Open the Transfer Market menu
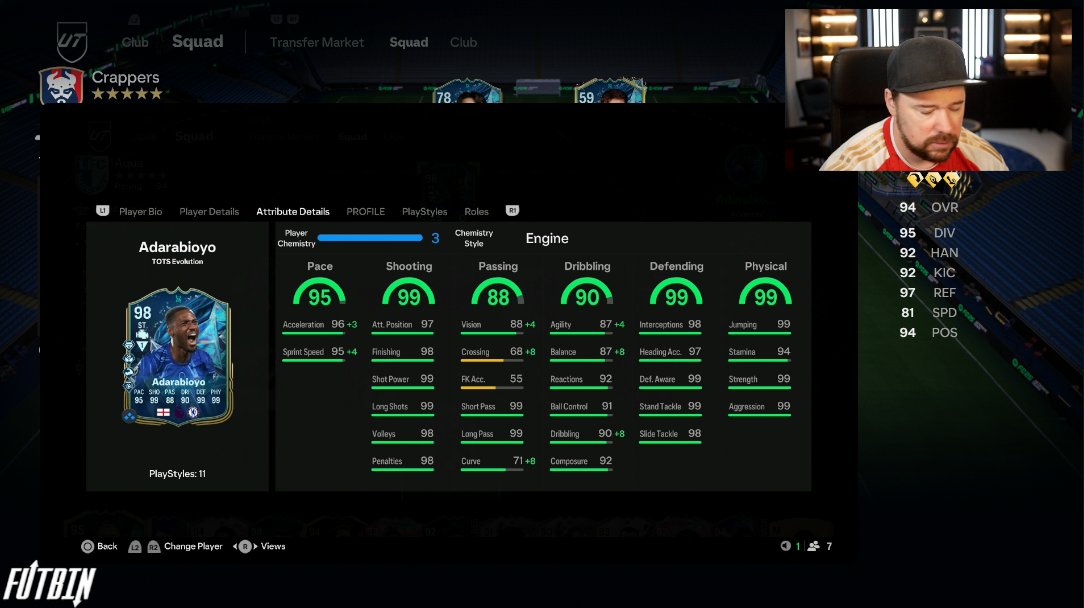The width and height of the screenshot is (1084, 608). [317, 42]
